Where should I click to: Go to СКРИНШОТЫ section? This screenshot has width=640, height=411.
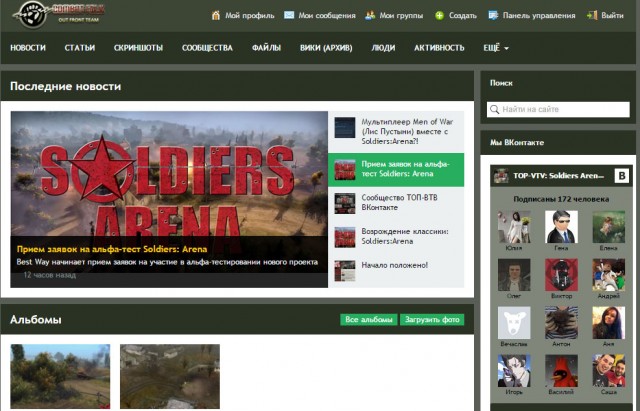click(138, 48)
